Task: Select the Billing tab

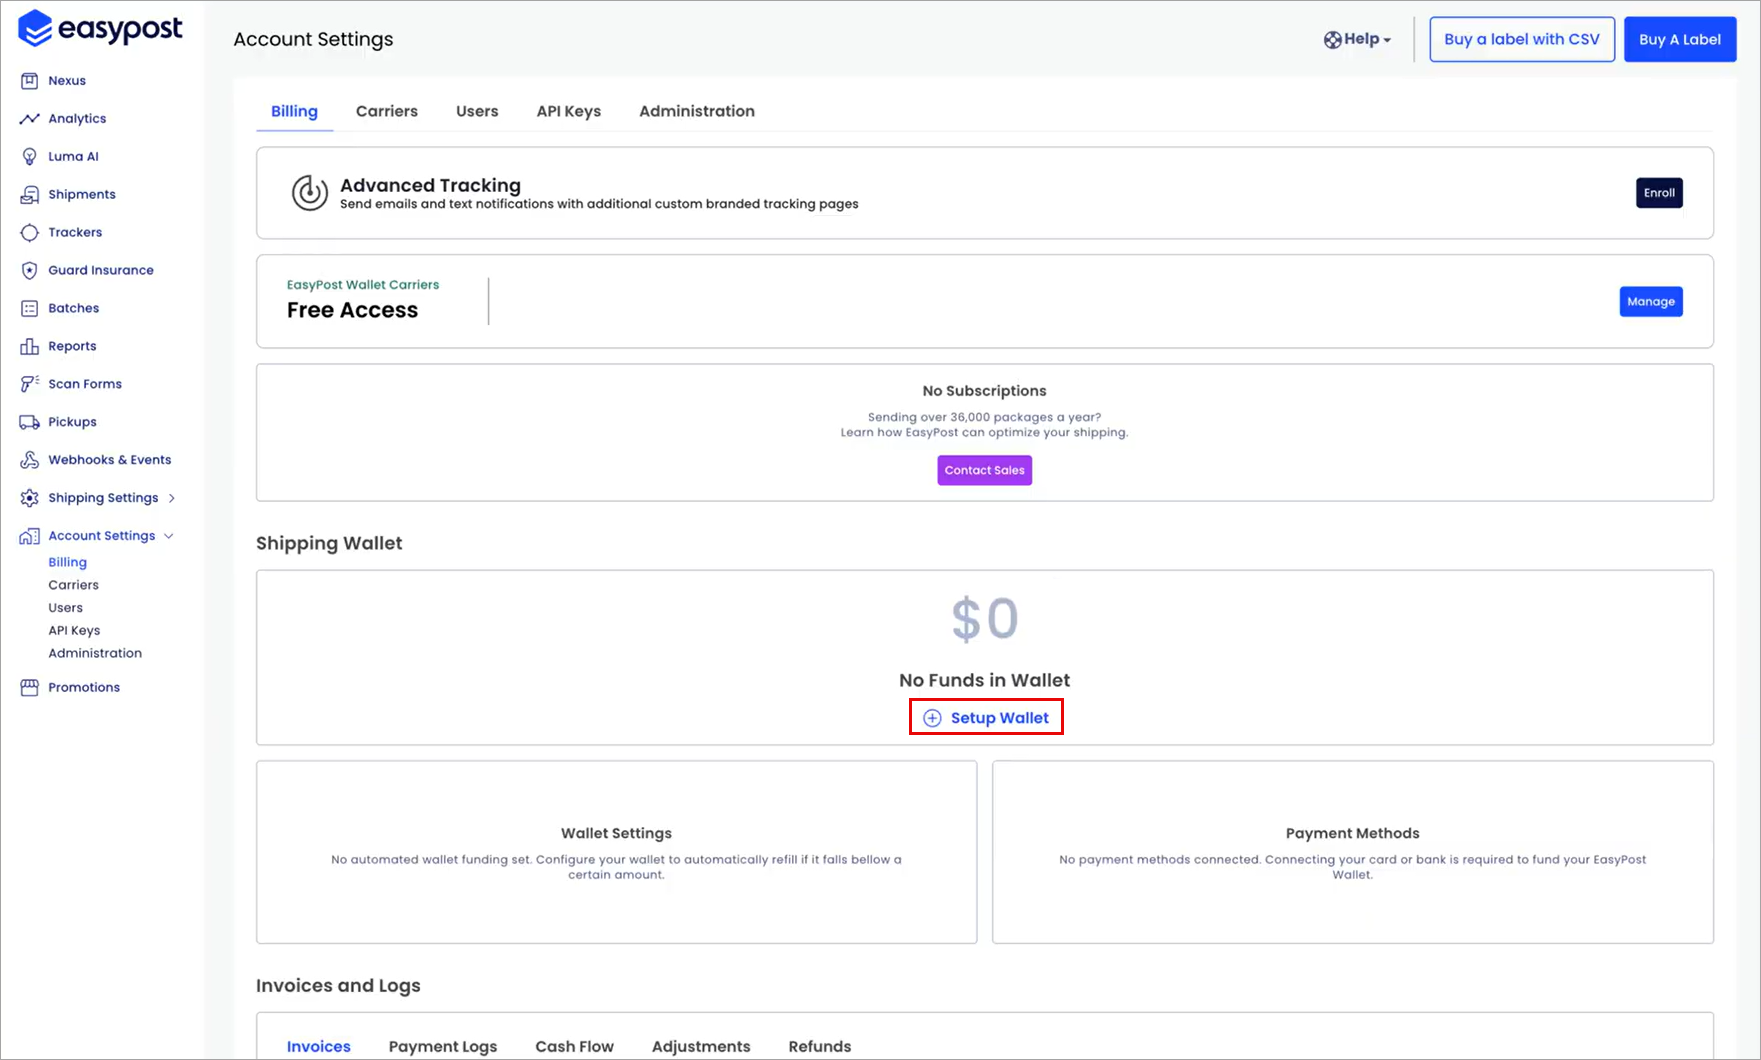Action: pos(294,111)
